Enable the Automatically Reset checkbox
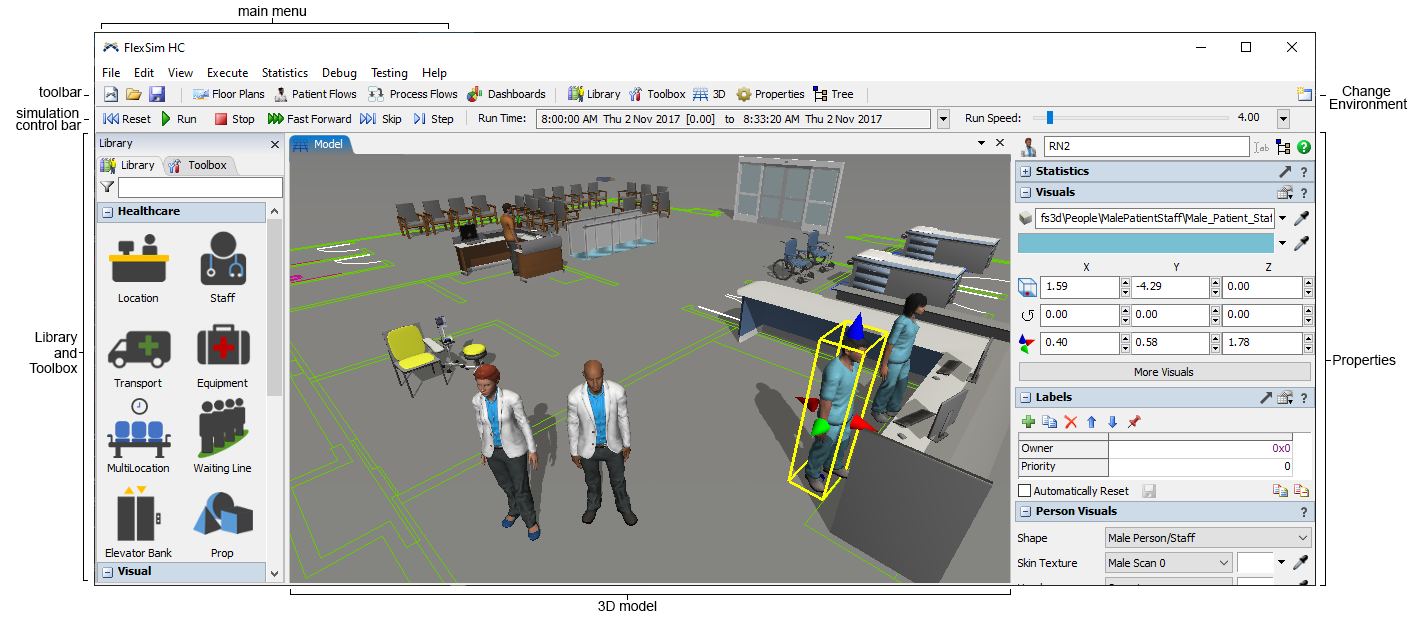The image size is (1419, 630). pos(1024,491)
